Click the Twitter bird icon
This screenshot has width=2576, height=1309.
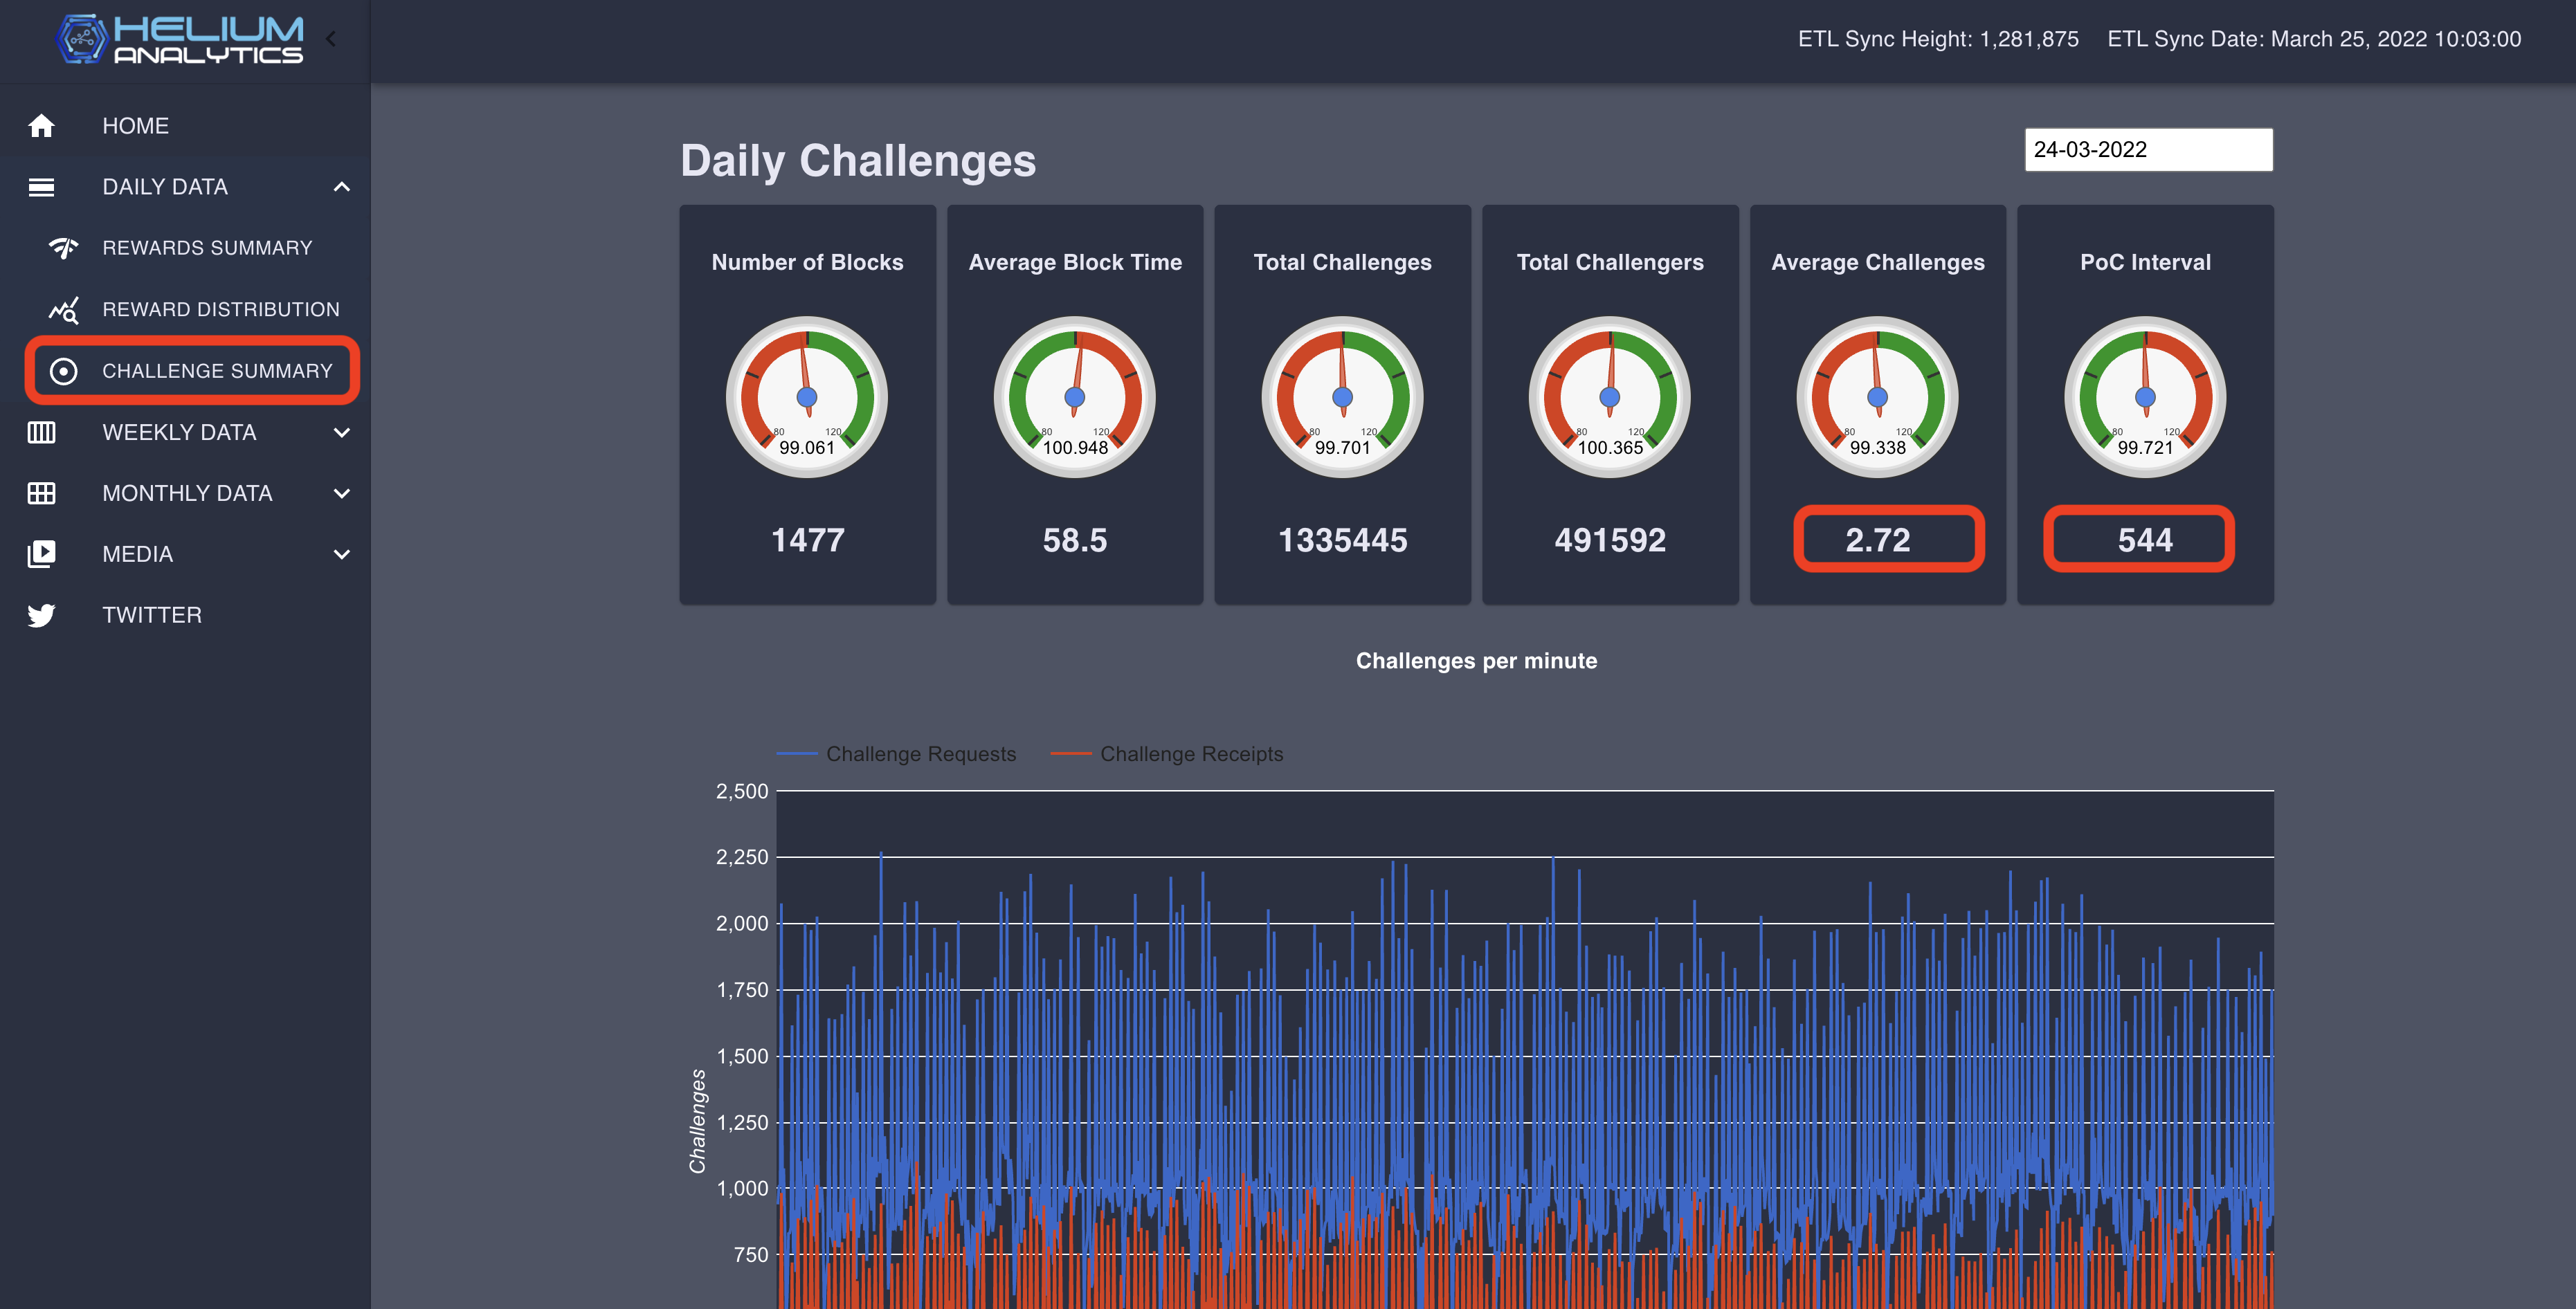(41, 615)
